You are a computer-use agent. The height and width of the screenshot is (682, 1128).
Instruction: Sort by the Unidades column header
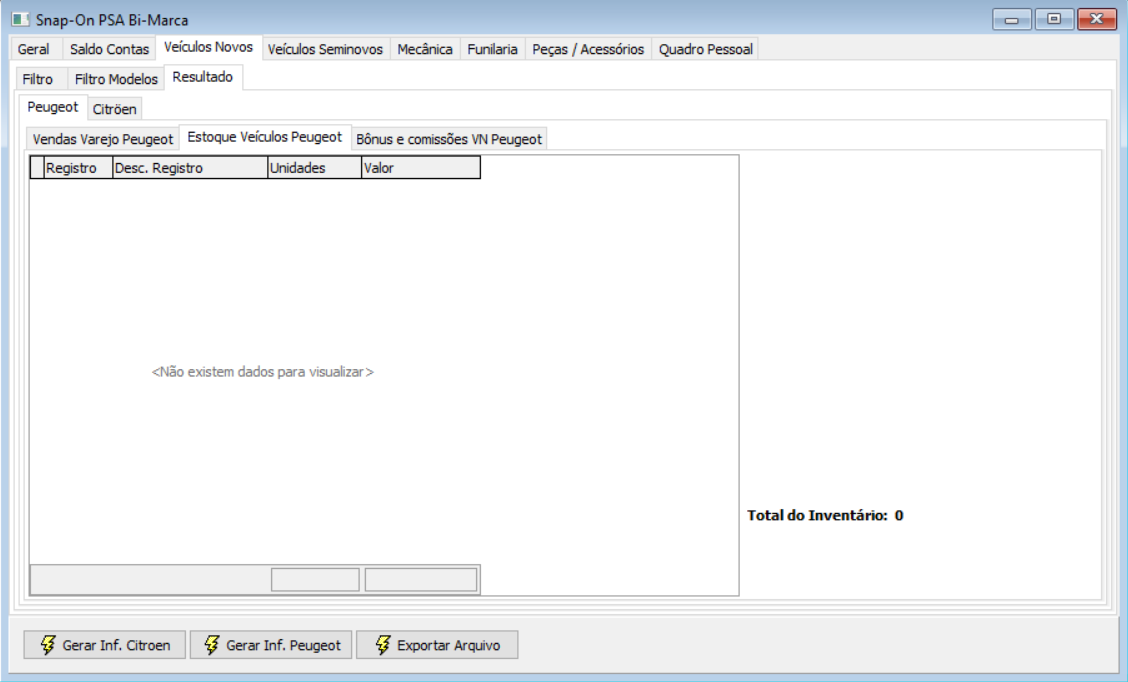314,168
